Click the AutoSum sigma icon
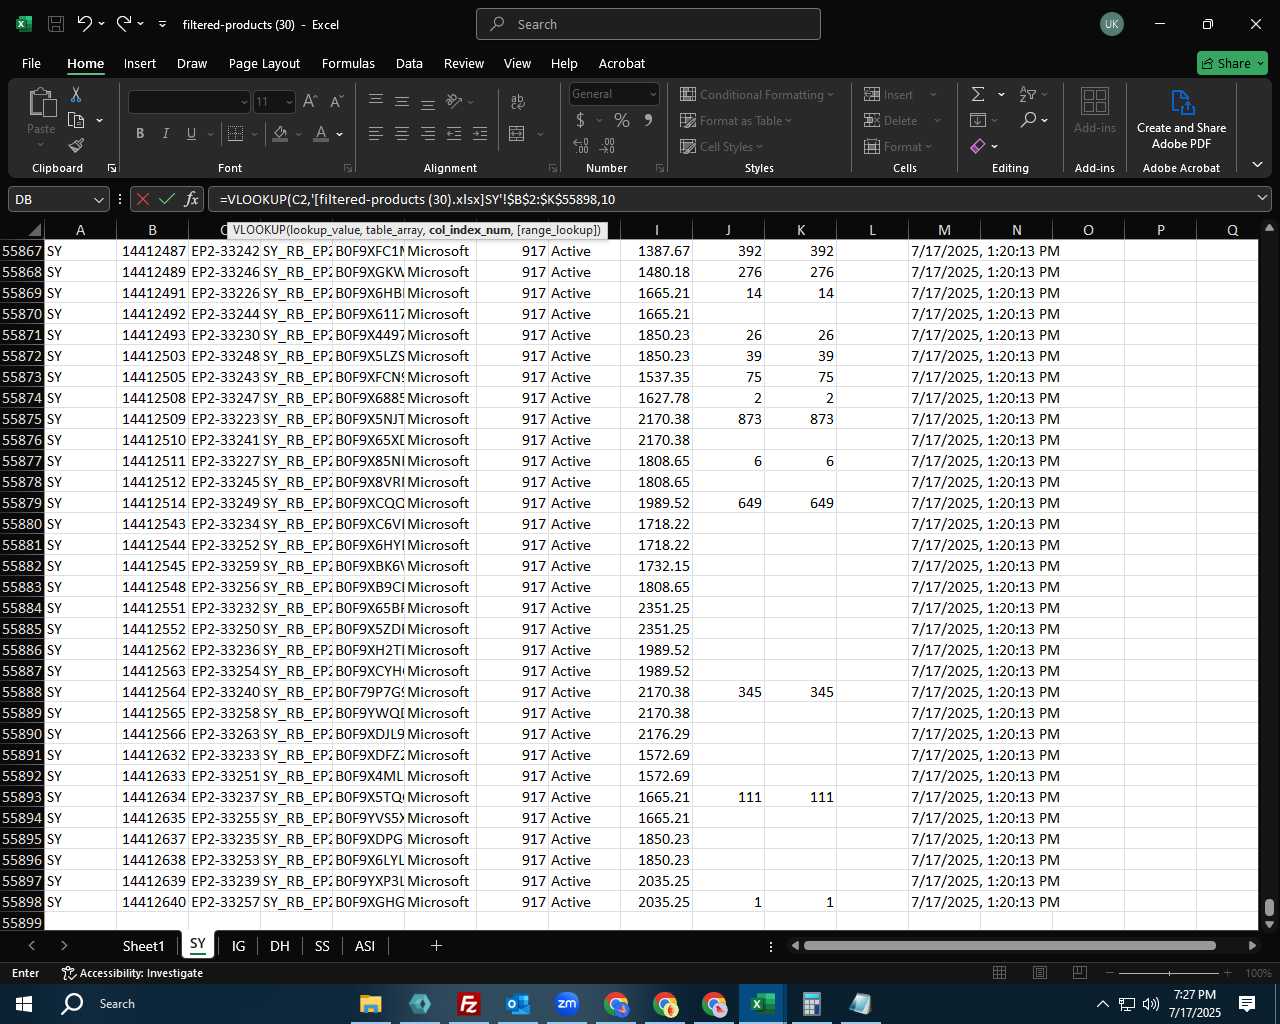Viewport: 1280px width, 1024px height. pyautogui.click(x=978, y=94)
